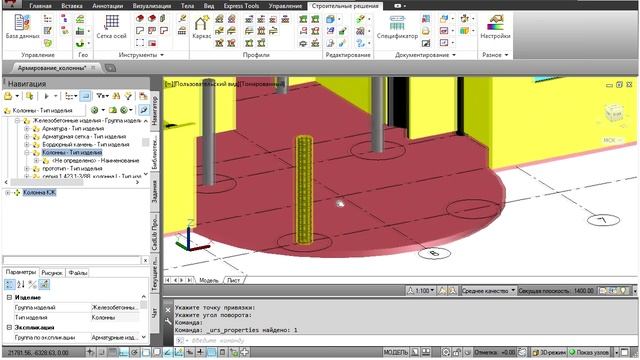Image resolution: width=640 pixels, height=360 pixels.
Task: Click the green curved arrow icon in Гео group
Action: pos(80,42)
